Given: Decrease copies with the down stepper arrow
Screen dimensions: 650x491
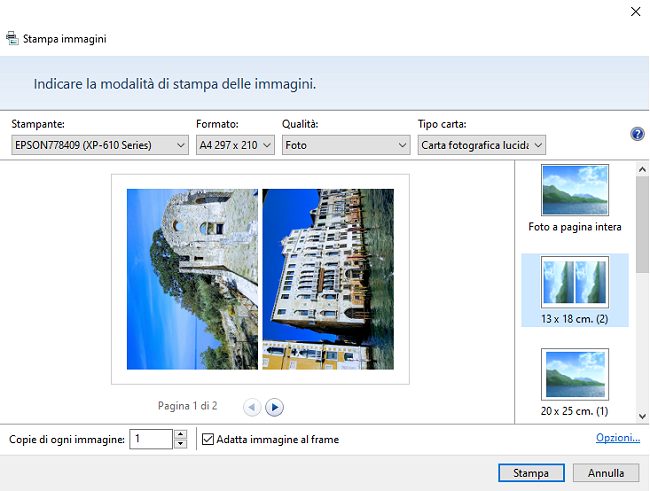Looking at the screenshot, I should [180, 444].
